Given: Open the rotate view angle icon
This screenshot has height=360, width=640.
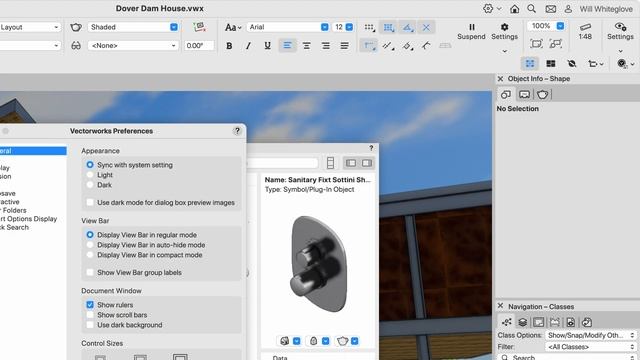Looking at the screenshot, I should 199,27.
